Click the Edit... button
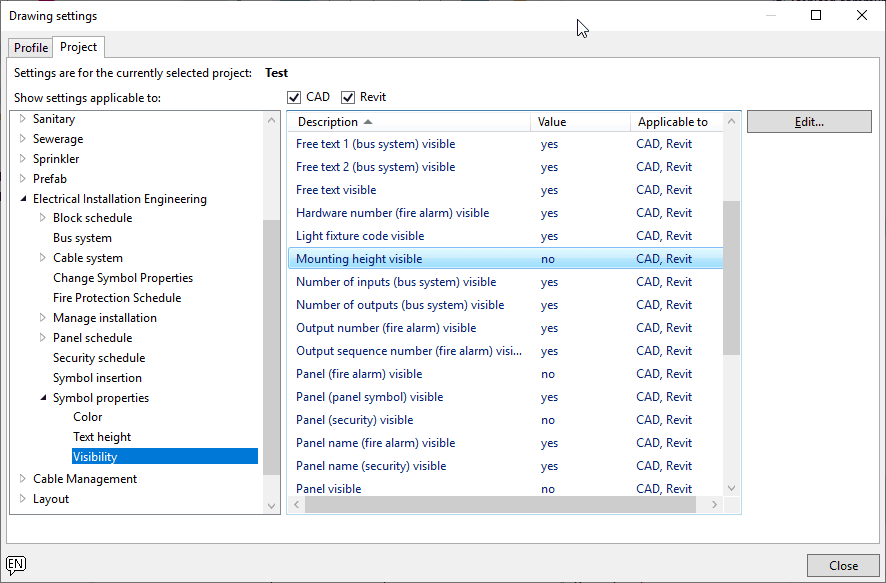This screenshot has width=886, height=583. pyautogui.click(x=808, y=122)
